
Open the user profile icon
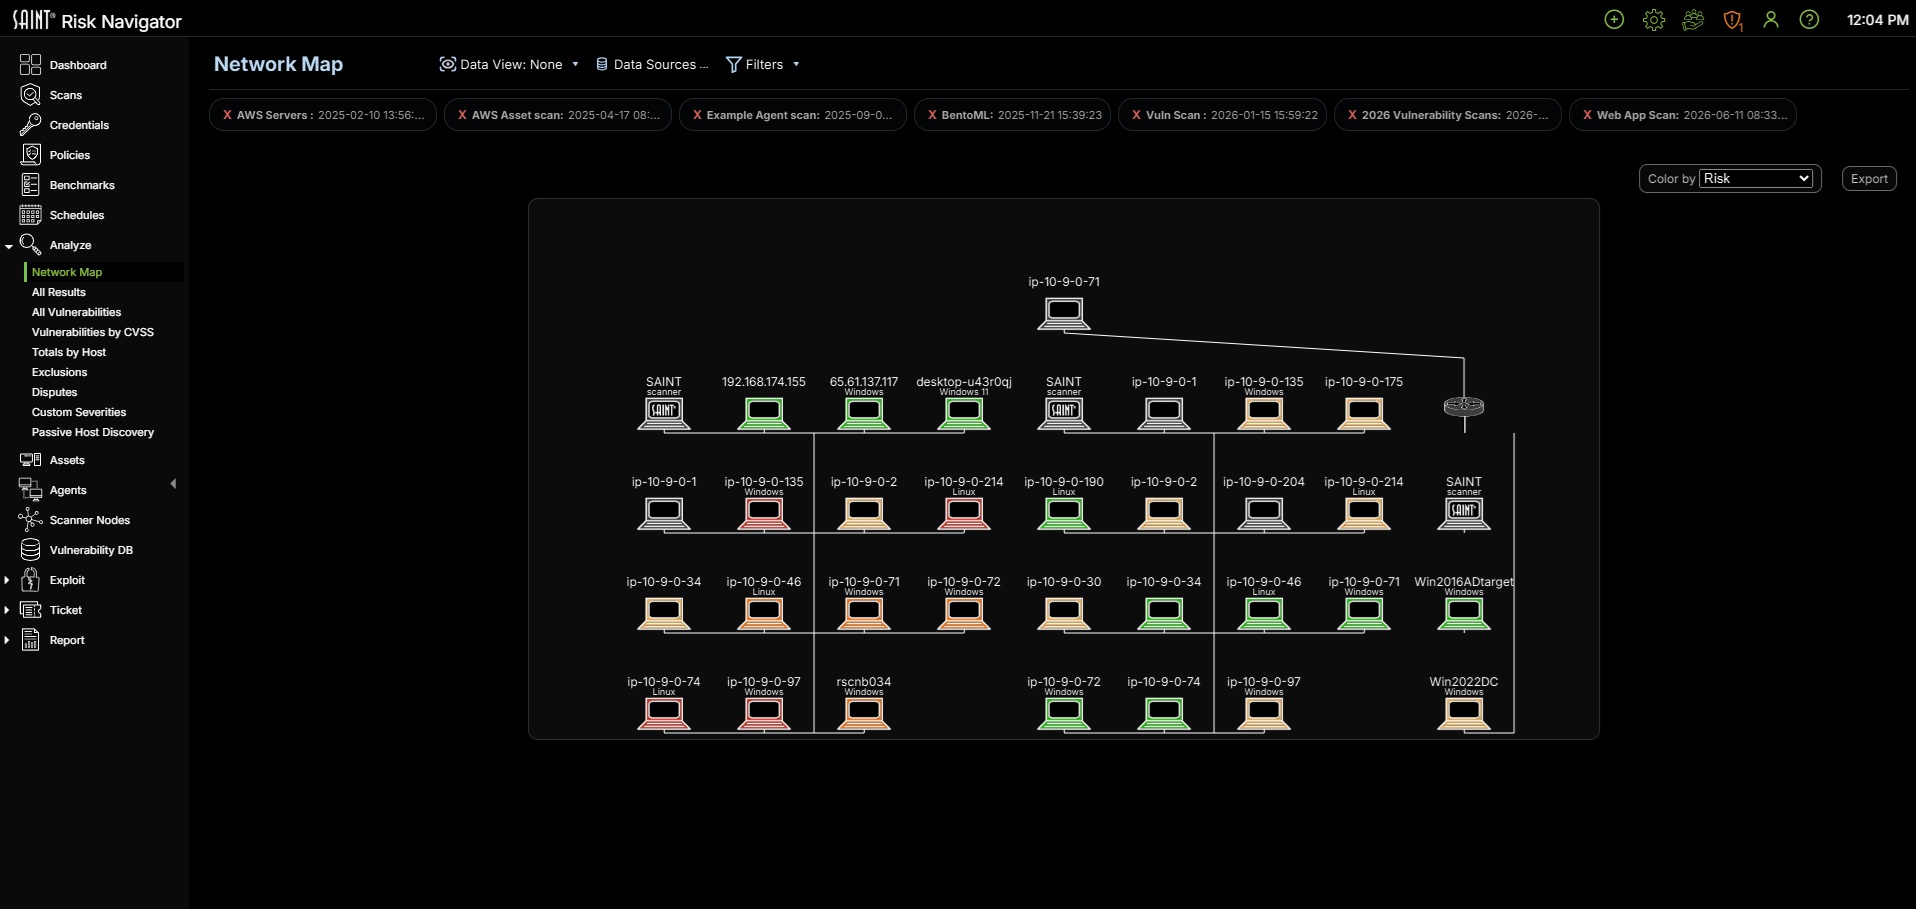1771,20
